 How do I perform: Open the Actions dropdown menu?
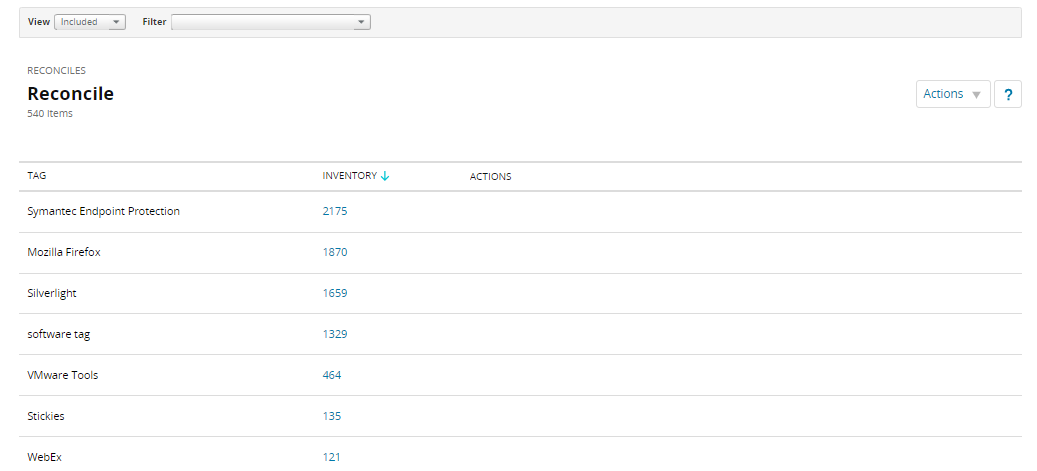pyautogui.click(x=952, y=94)
